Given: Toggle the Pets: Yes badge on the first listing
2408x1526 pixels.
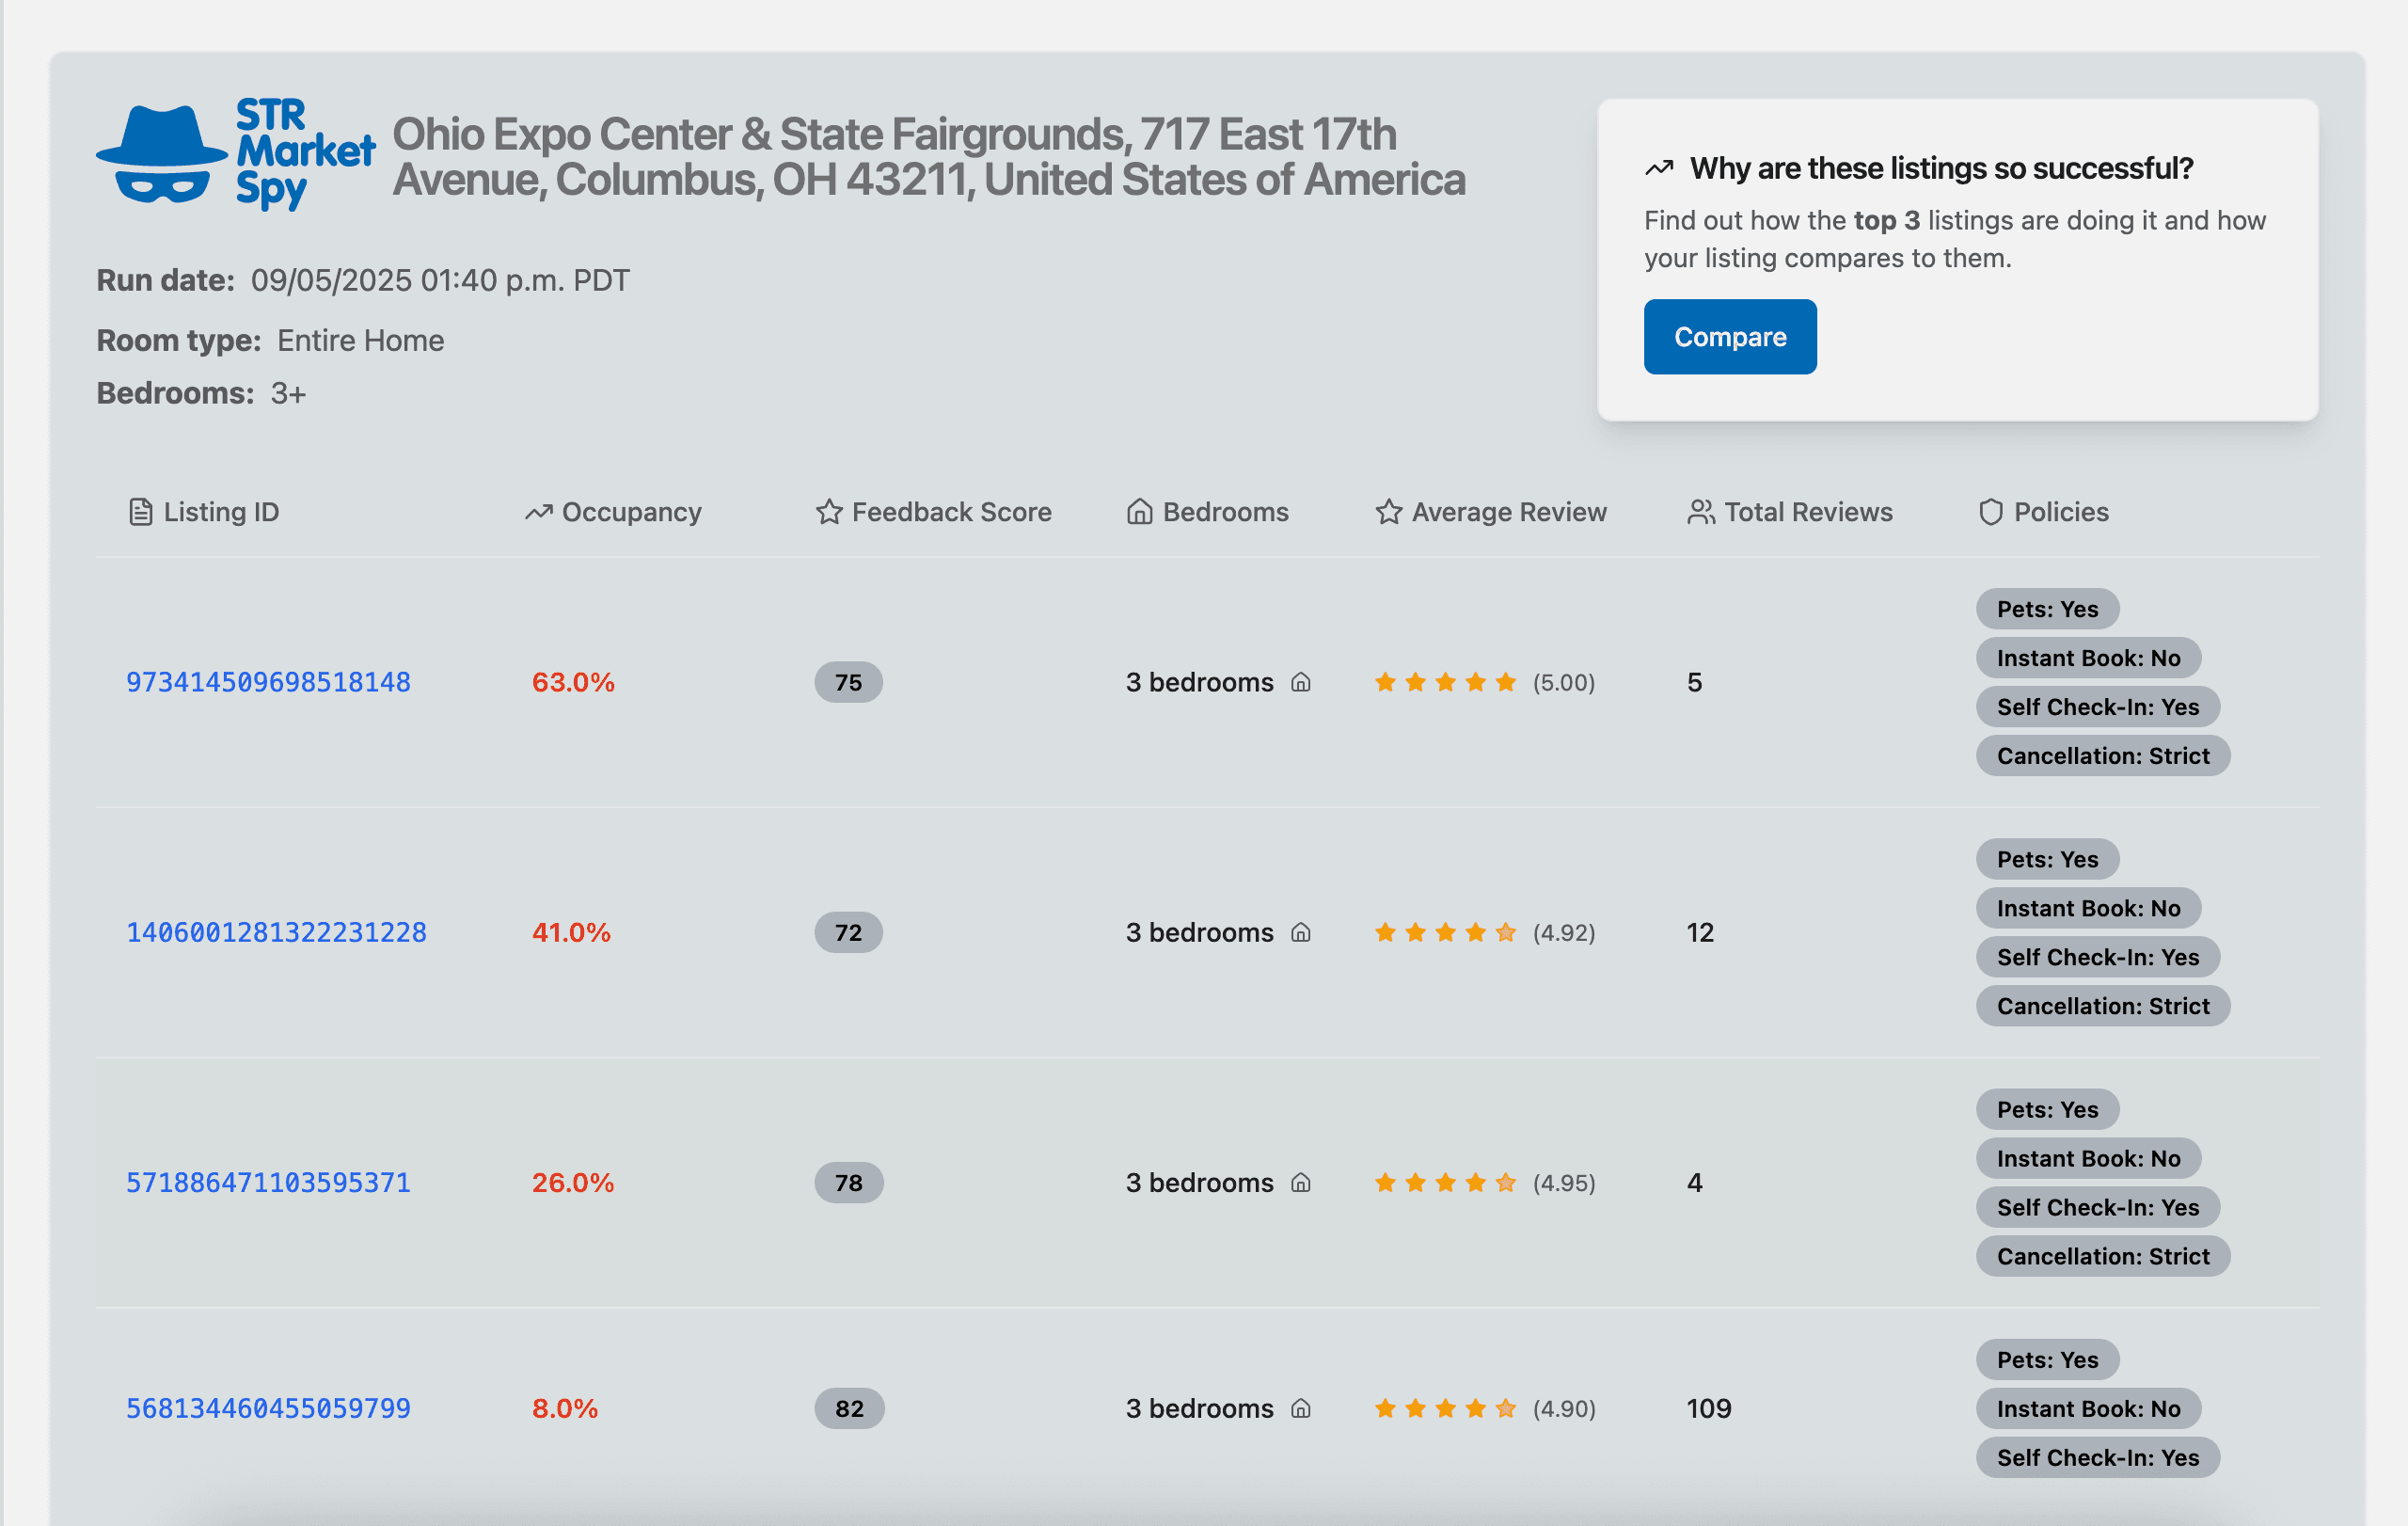Looking at the screenshot, I should pos(2046,608).
